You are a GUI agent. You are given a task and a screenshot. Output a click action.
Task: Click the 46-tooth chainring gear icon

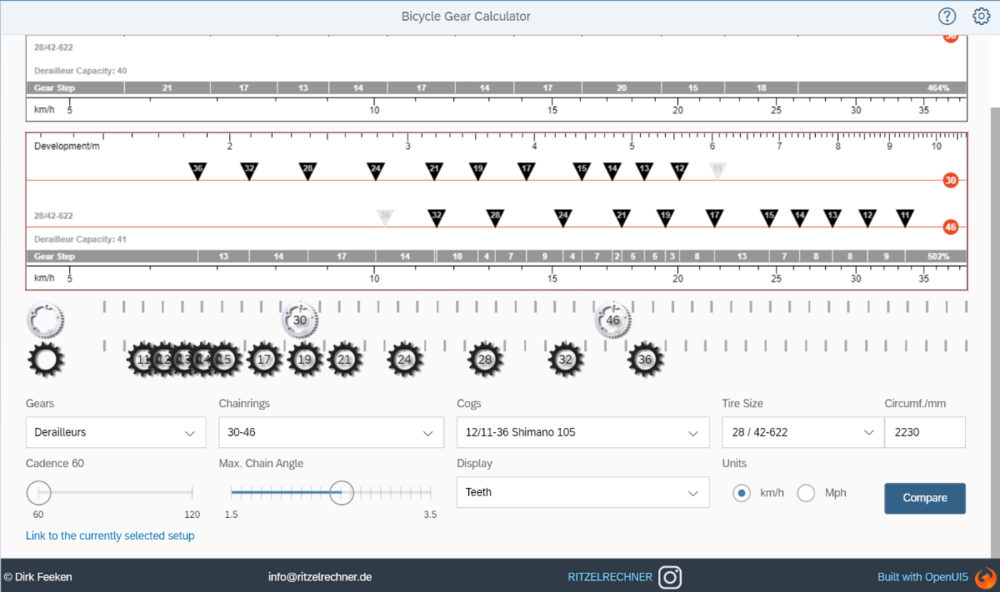(x=613, y=320)
